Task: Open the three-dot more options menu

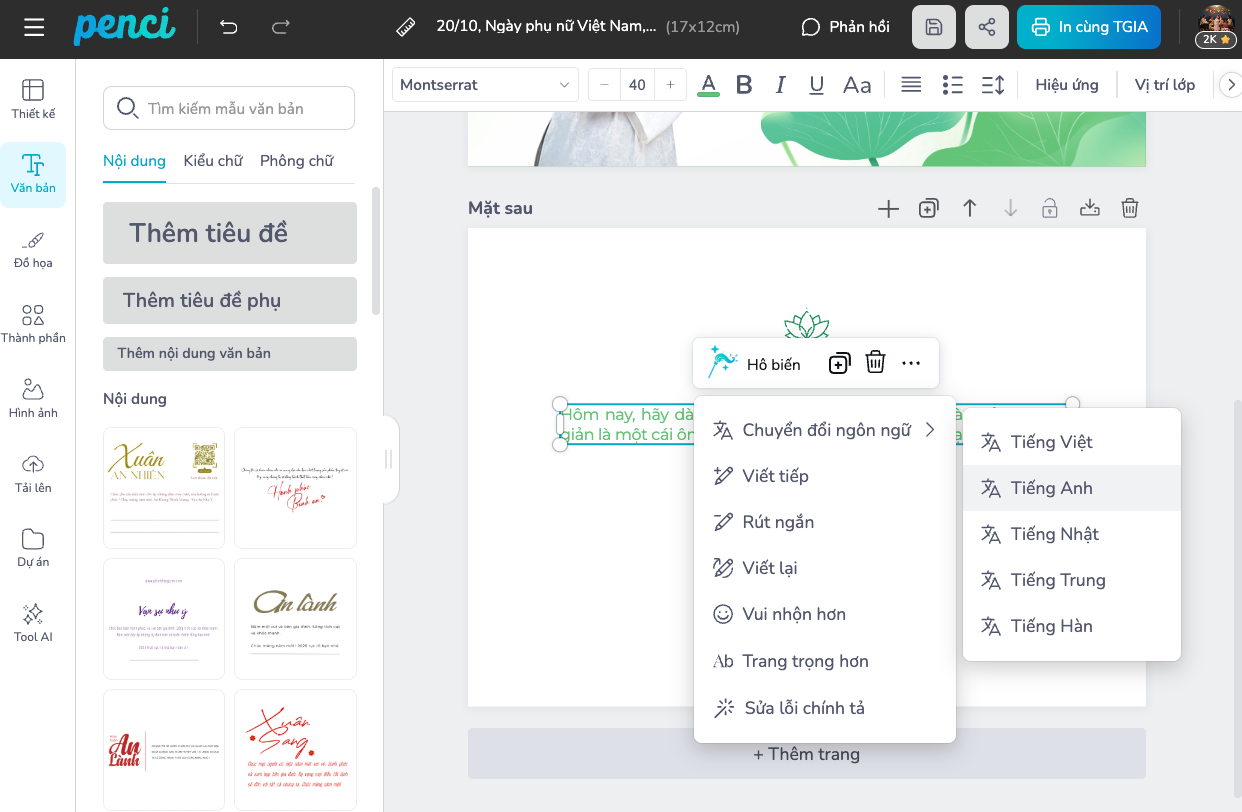Action: [911, 363]
